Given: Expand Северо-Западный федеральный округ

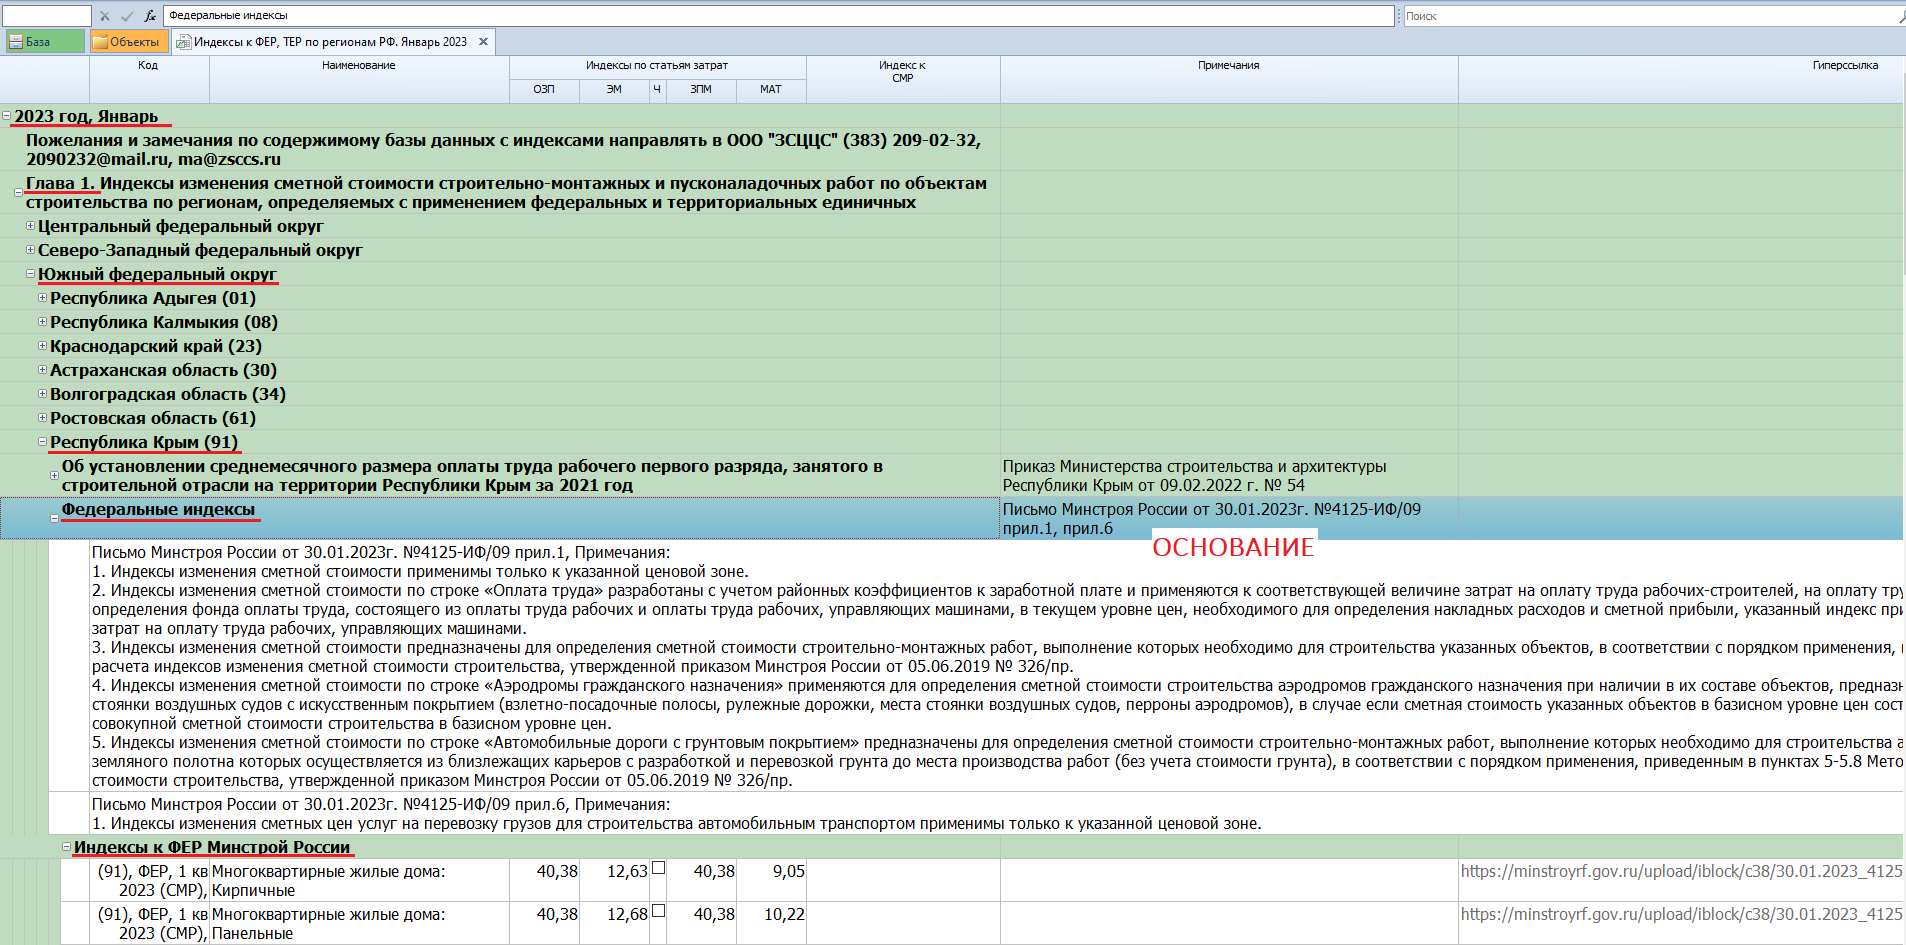Looking at the screenshot, I should (30, 250).
